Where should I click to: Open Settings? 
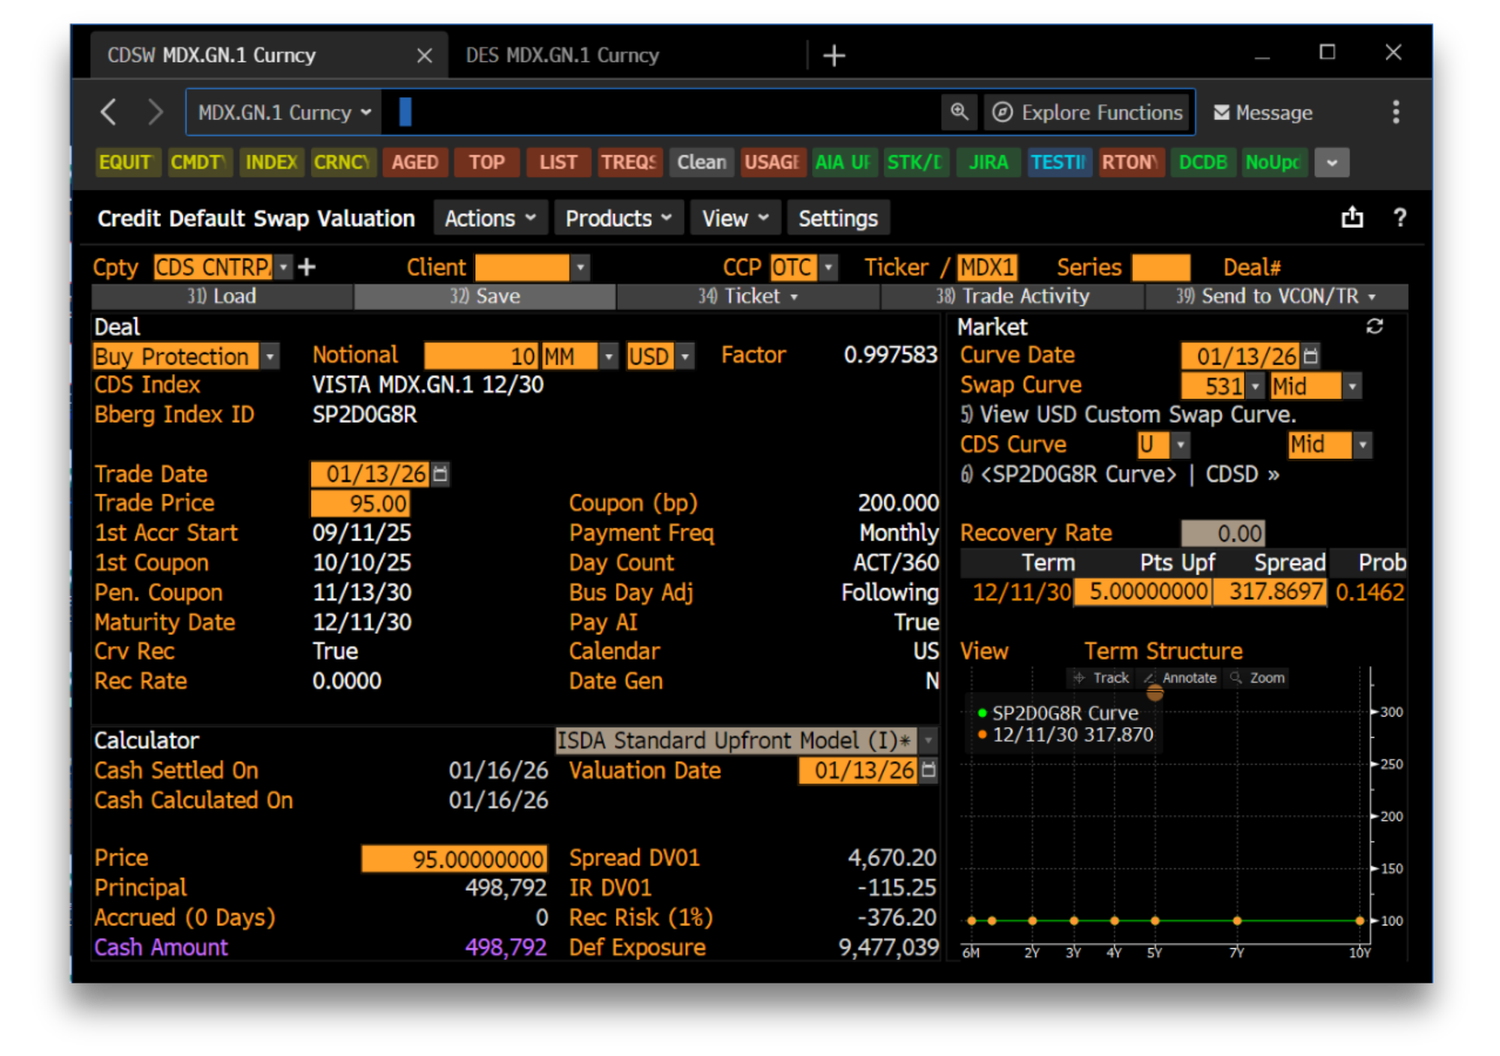point(838,218)
